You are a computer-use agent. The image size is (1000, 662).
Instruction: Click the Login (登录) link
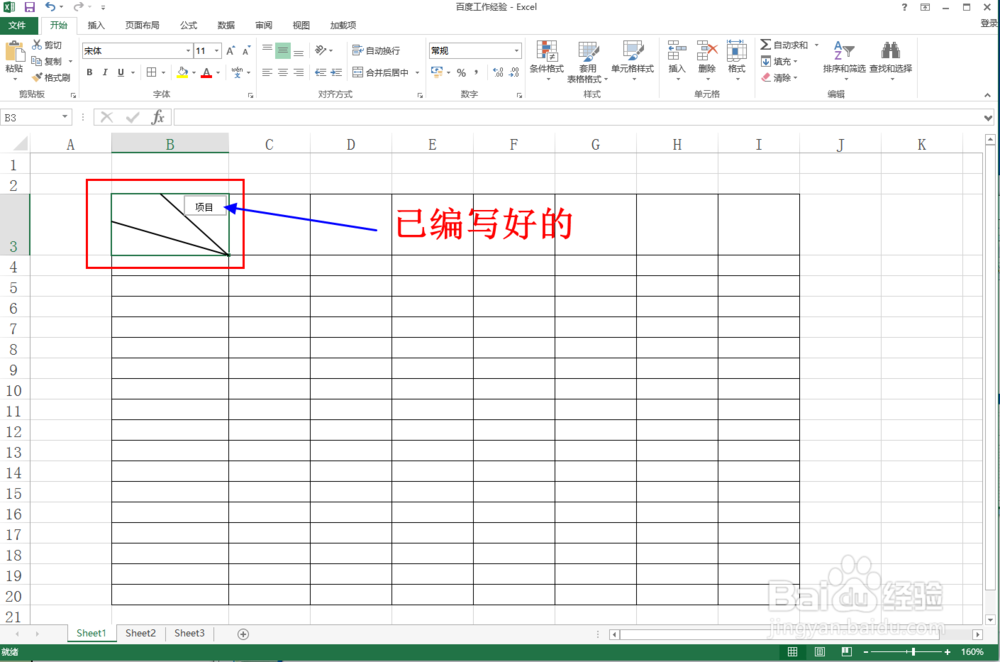point(989,23)
